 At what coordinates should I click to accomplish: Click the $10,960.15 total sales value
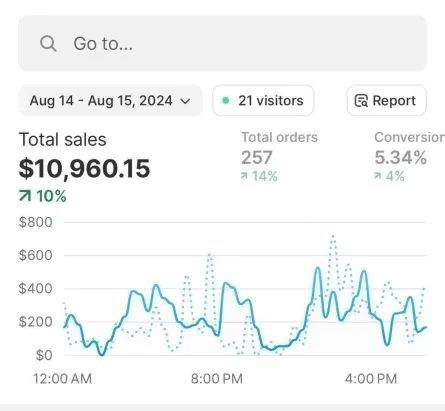pyautogui.click(x=84, y=168)
